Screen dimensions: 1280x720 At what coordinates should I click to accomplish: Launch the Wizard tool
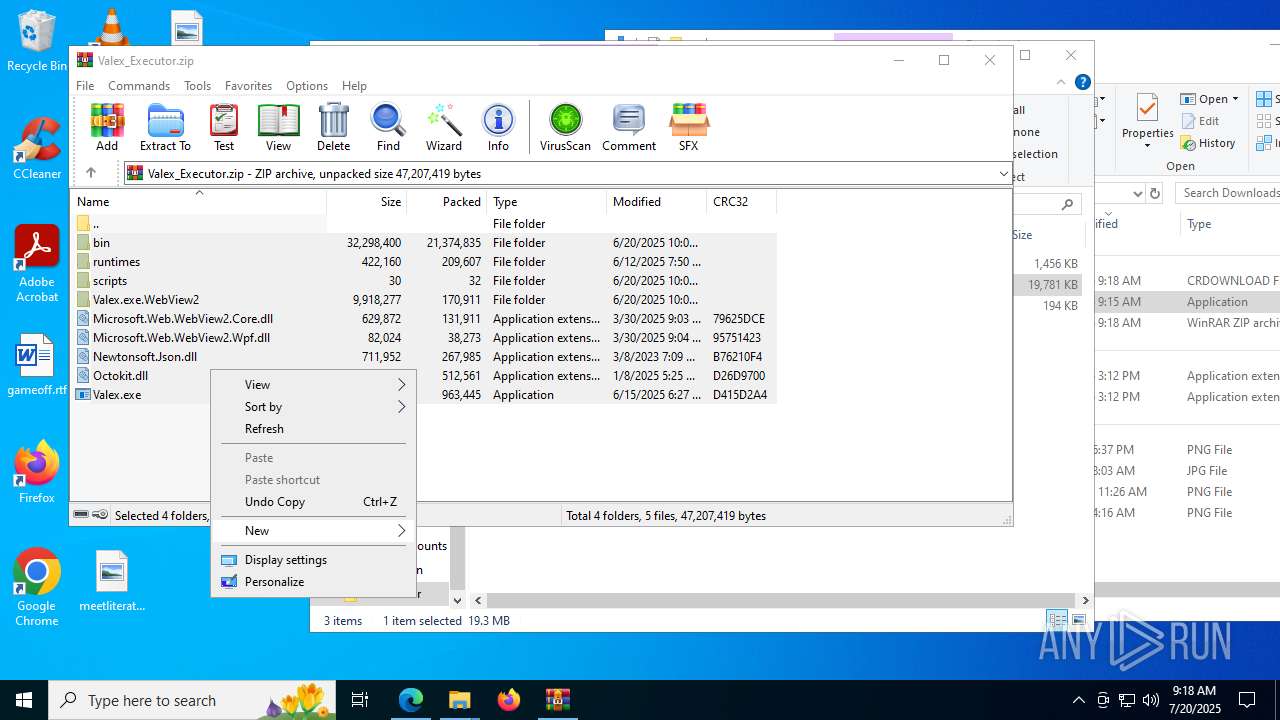tap(444, 127)
